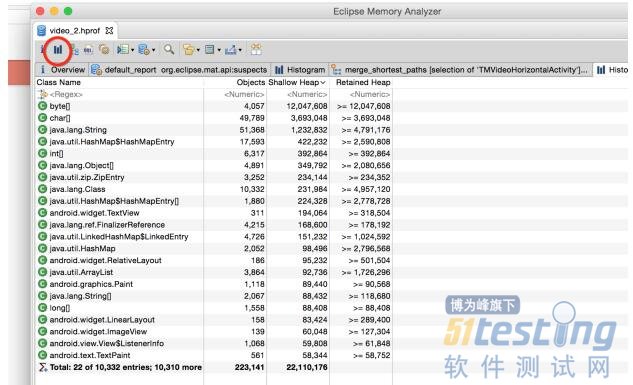Open the merge_shortest_paths tab
Viewport: 633px width, 385px height.
460,70
